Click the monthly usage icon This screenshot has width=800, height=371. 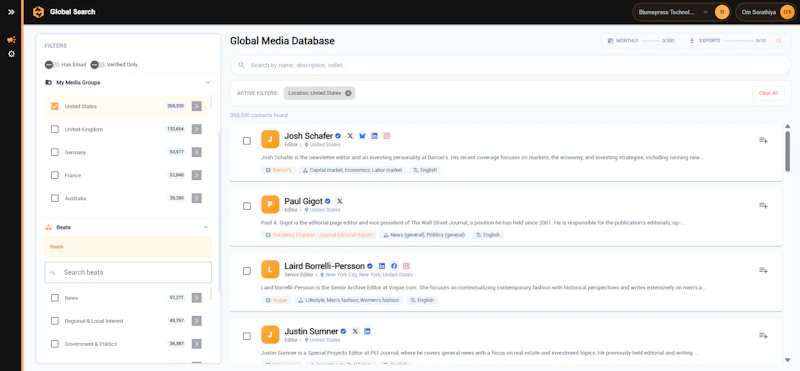coord(610,41)
